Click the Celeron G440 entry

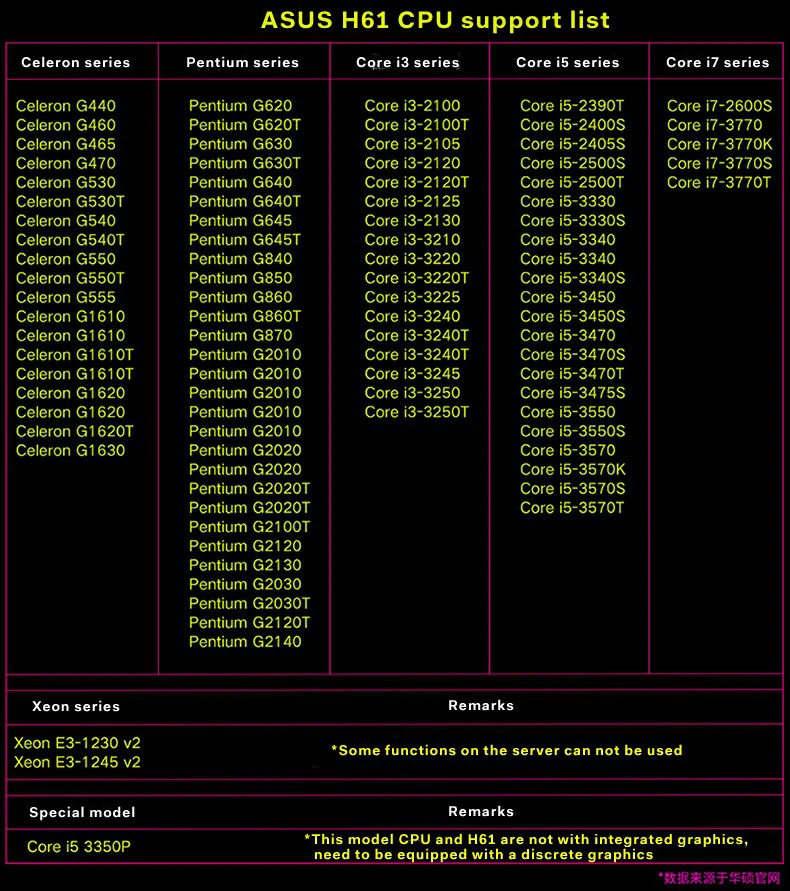click(x=66, y=106)
